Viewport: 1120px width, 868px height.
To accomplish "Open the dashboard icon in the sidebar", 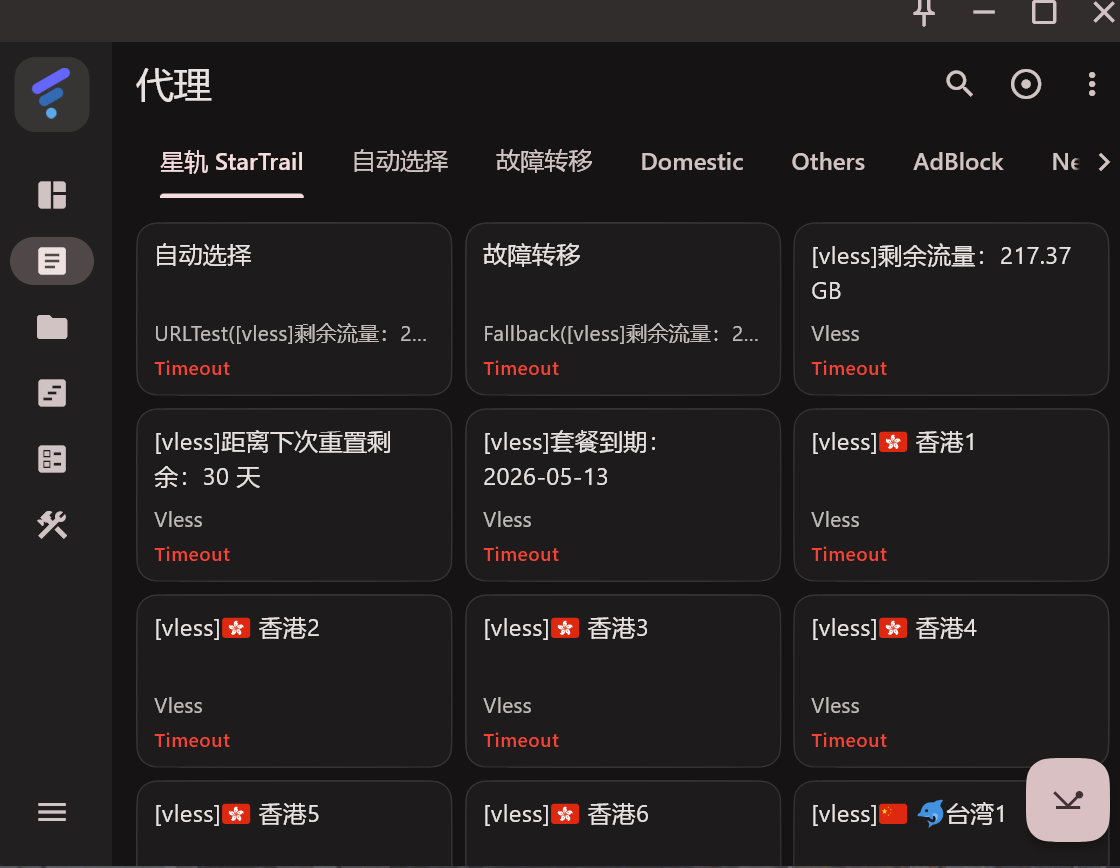I will (x=52, y=195).
